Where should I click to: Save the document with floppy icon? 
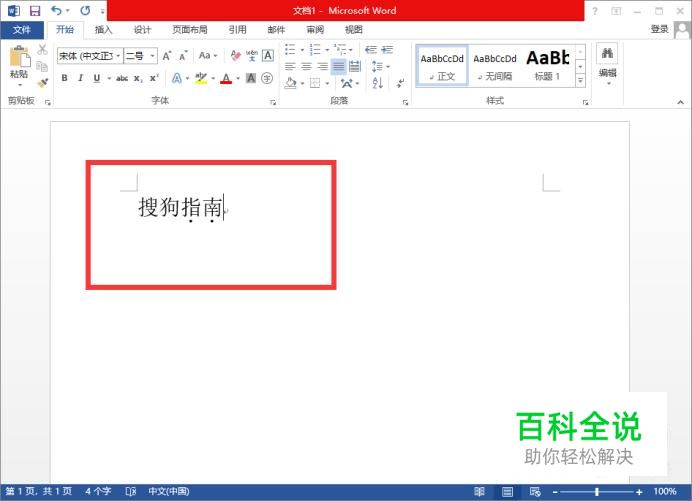35,11
